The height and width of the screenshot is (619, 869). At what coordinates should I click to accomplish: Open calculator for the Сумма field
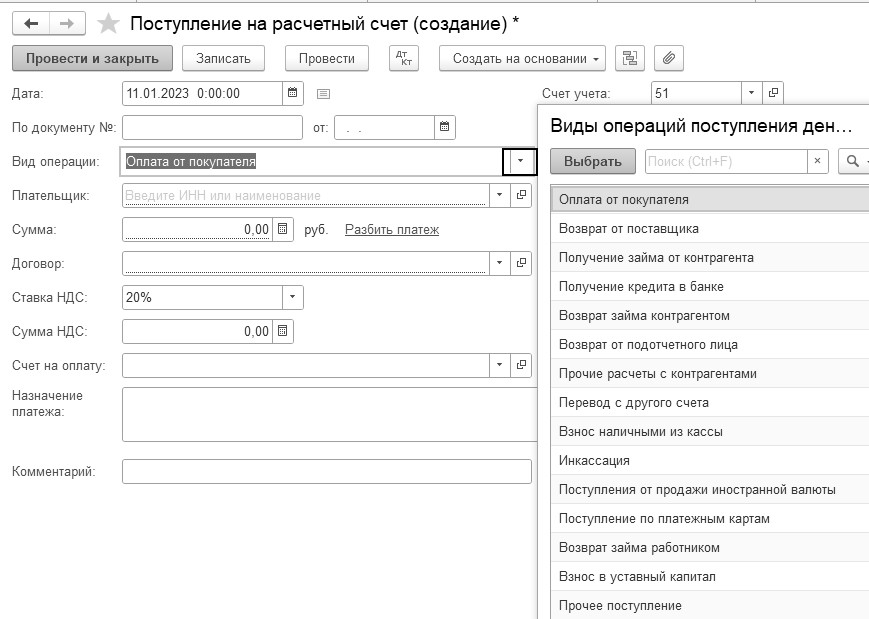tap(283, 229)
